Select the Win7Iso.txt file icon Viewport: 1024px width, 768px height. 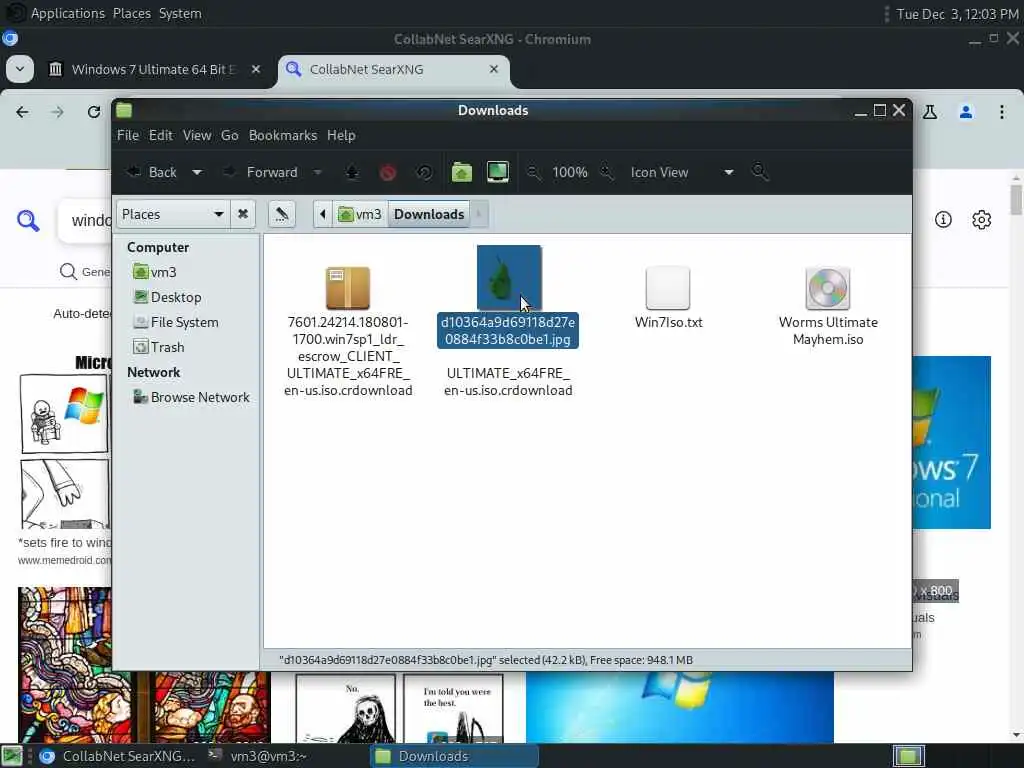pos(667,288)
